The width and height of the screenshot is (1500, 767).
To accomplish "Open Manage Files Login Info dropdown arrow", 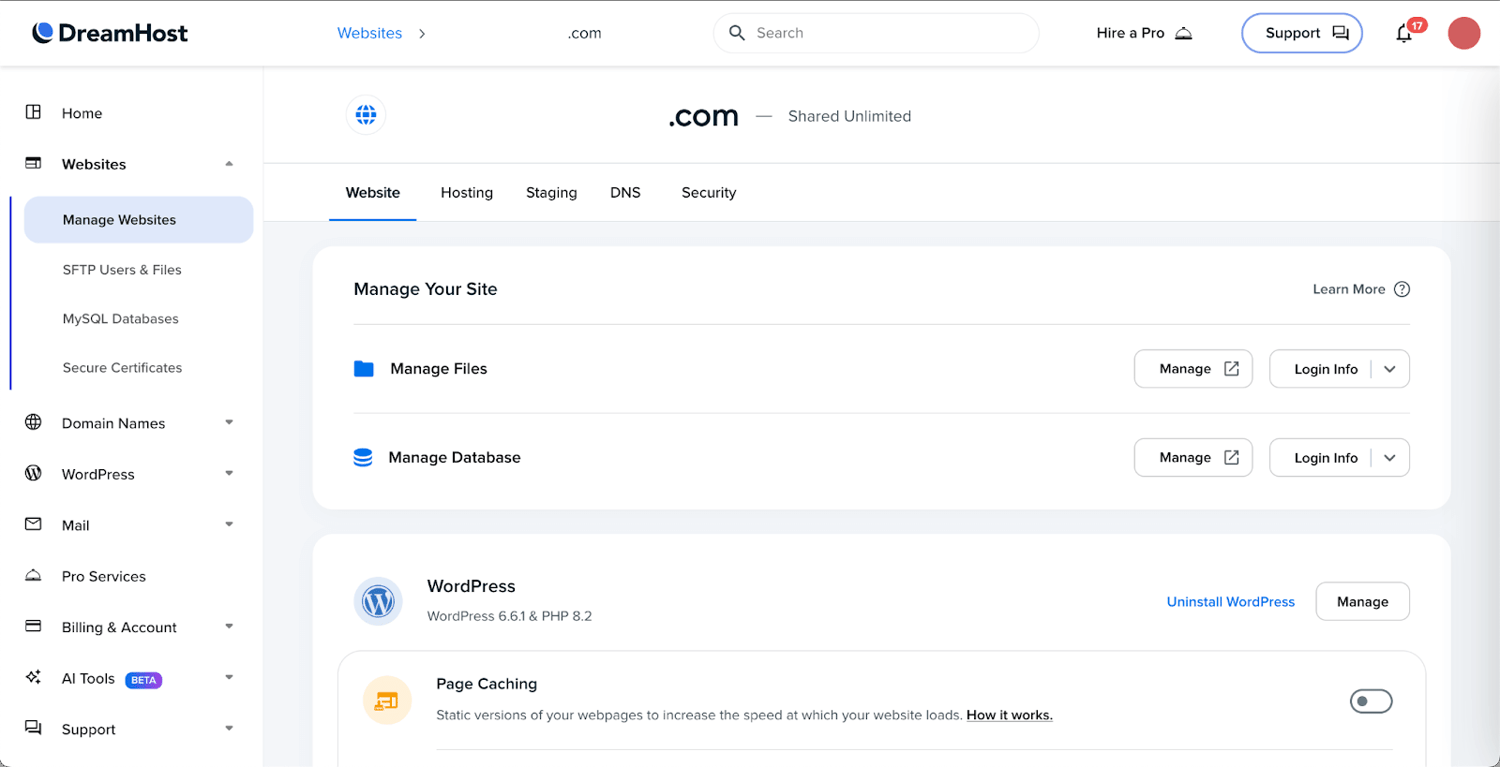I will pos(1390,369).
